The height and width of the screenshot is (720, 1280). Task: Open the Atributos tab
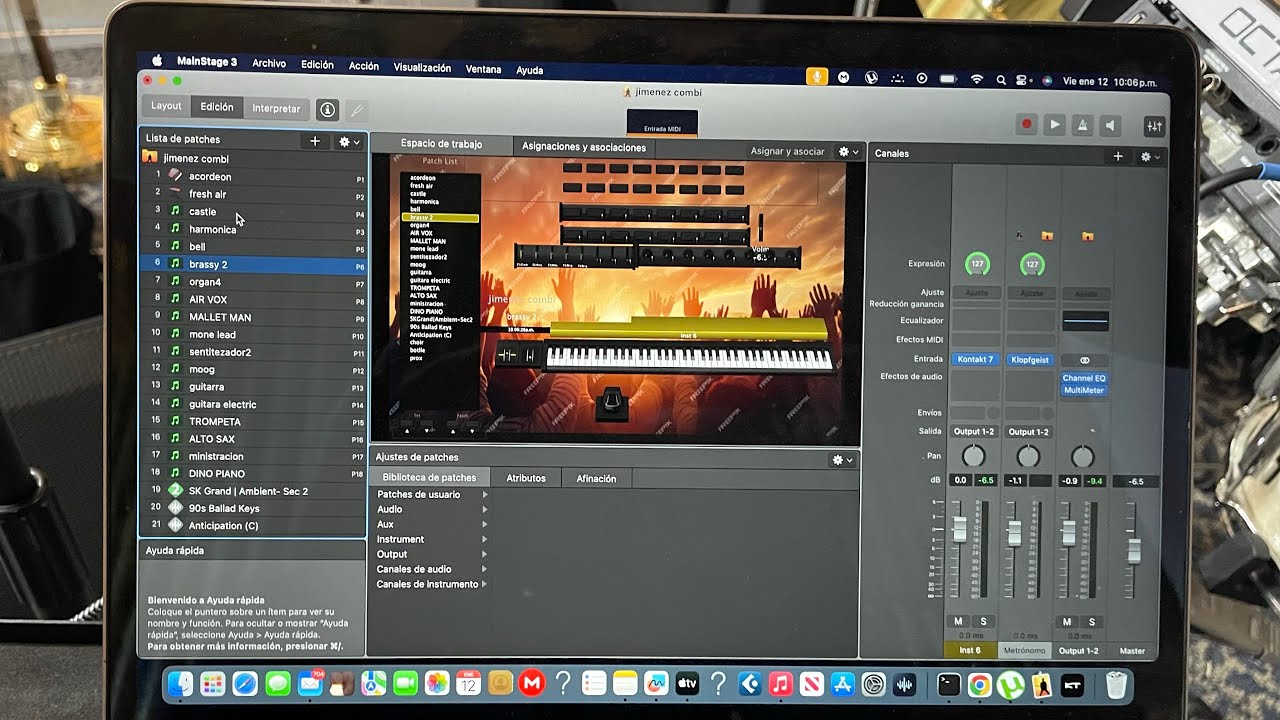(x=526, y=478)
